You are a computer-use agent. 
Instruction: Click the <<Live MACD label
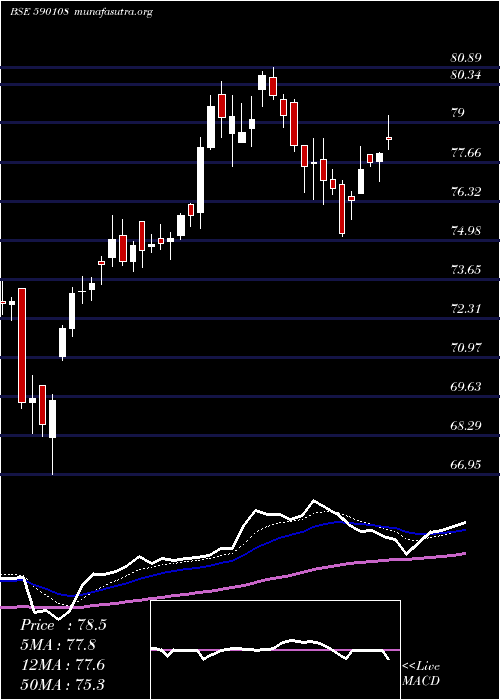click(x=421, y=674)
